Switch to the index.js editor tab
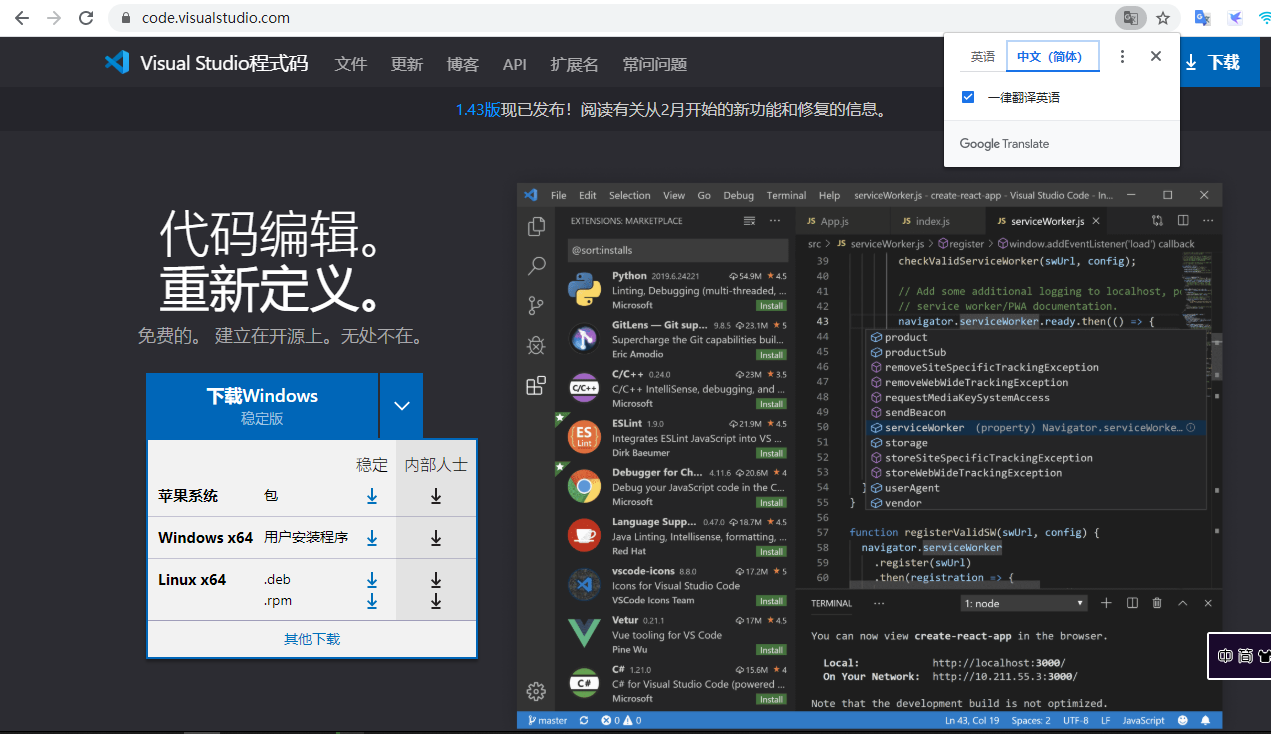Screen dimensions: 1271x734 932,221
